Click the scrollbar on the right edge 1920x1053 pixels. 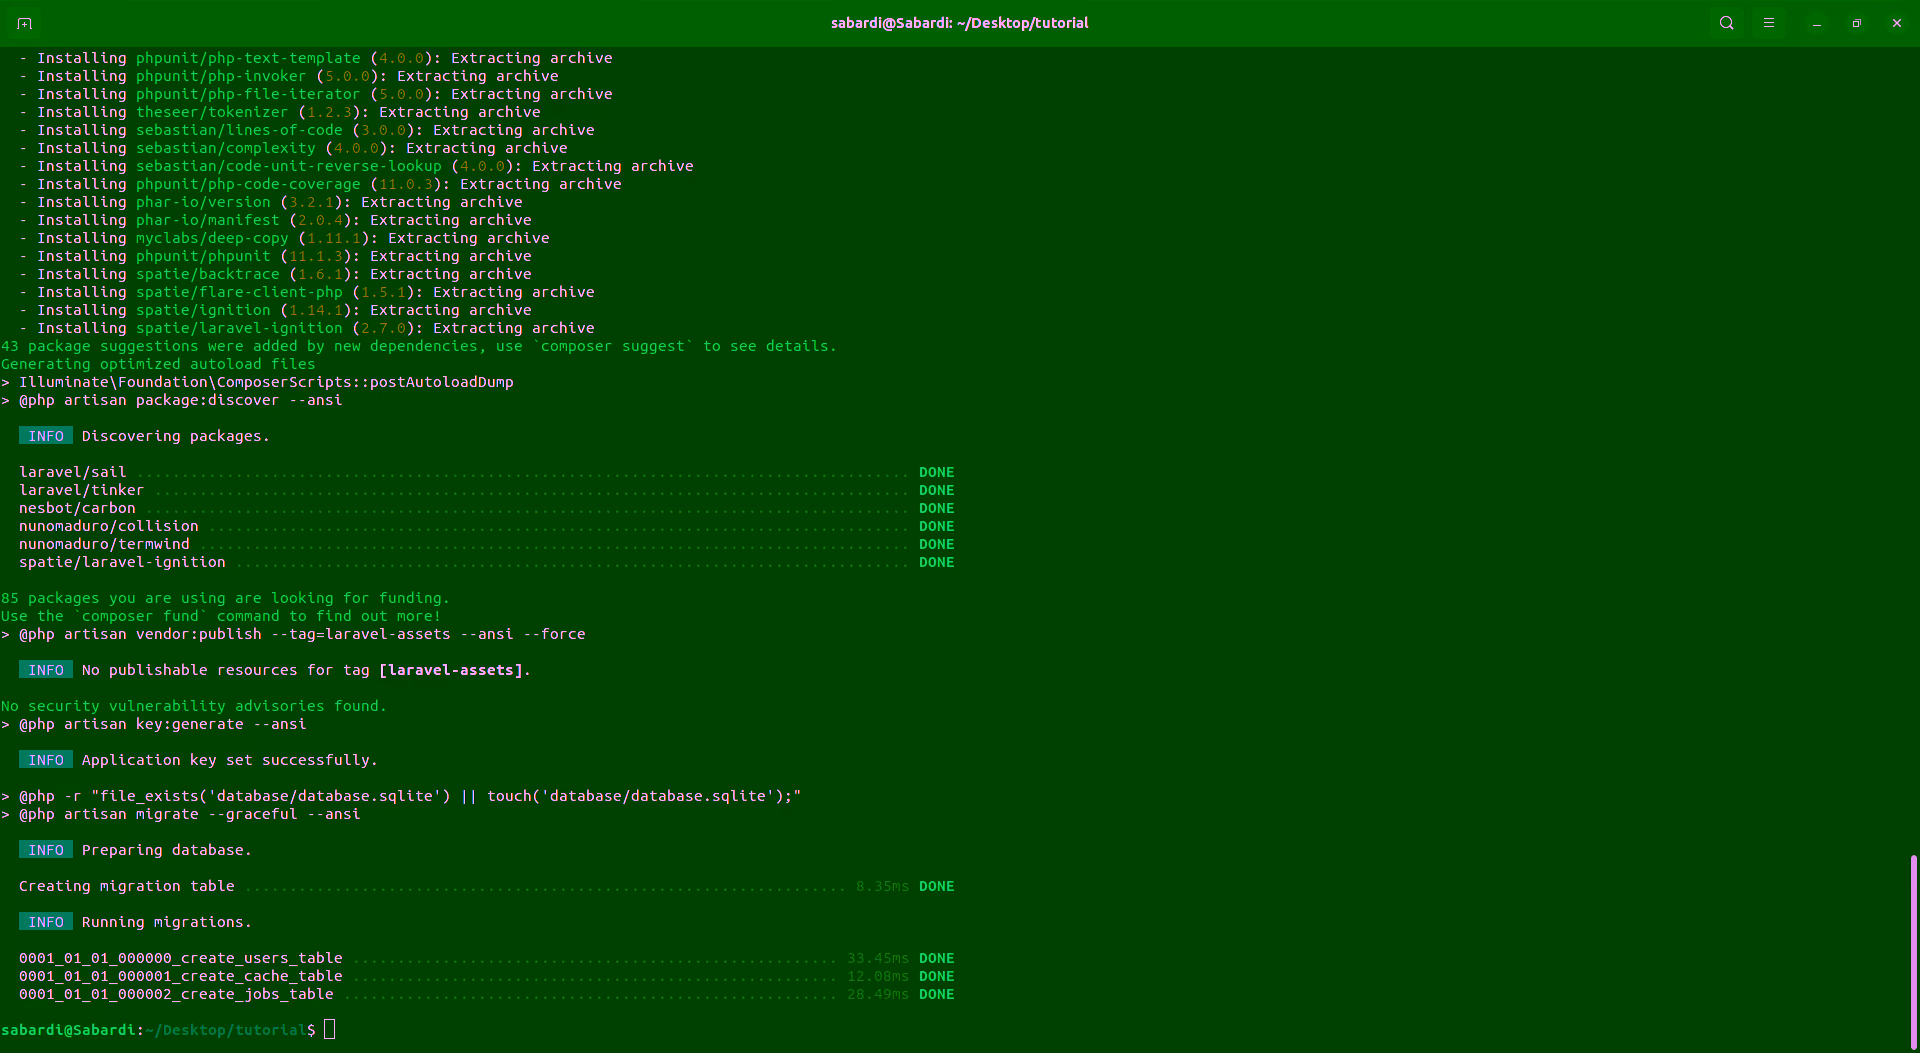point(1913,950)
